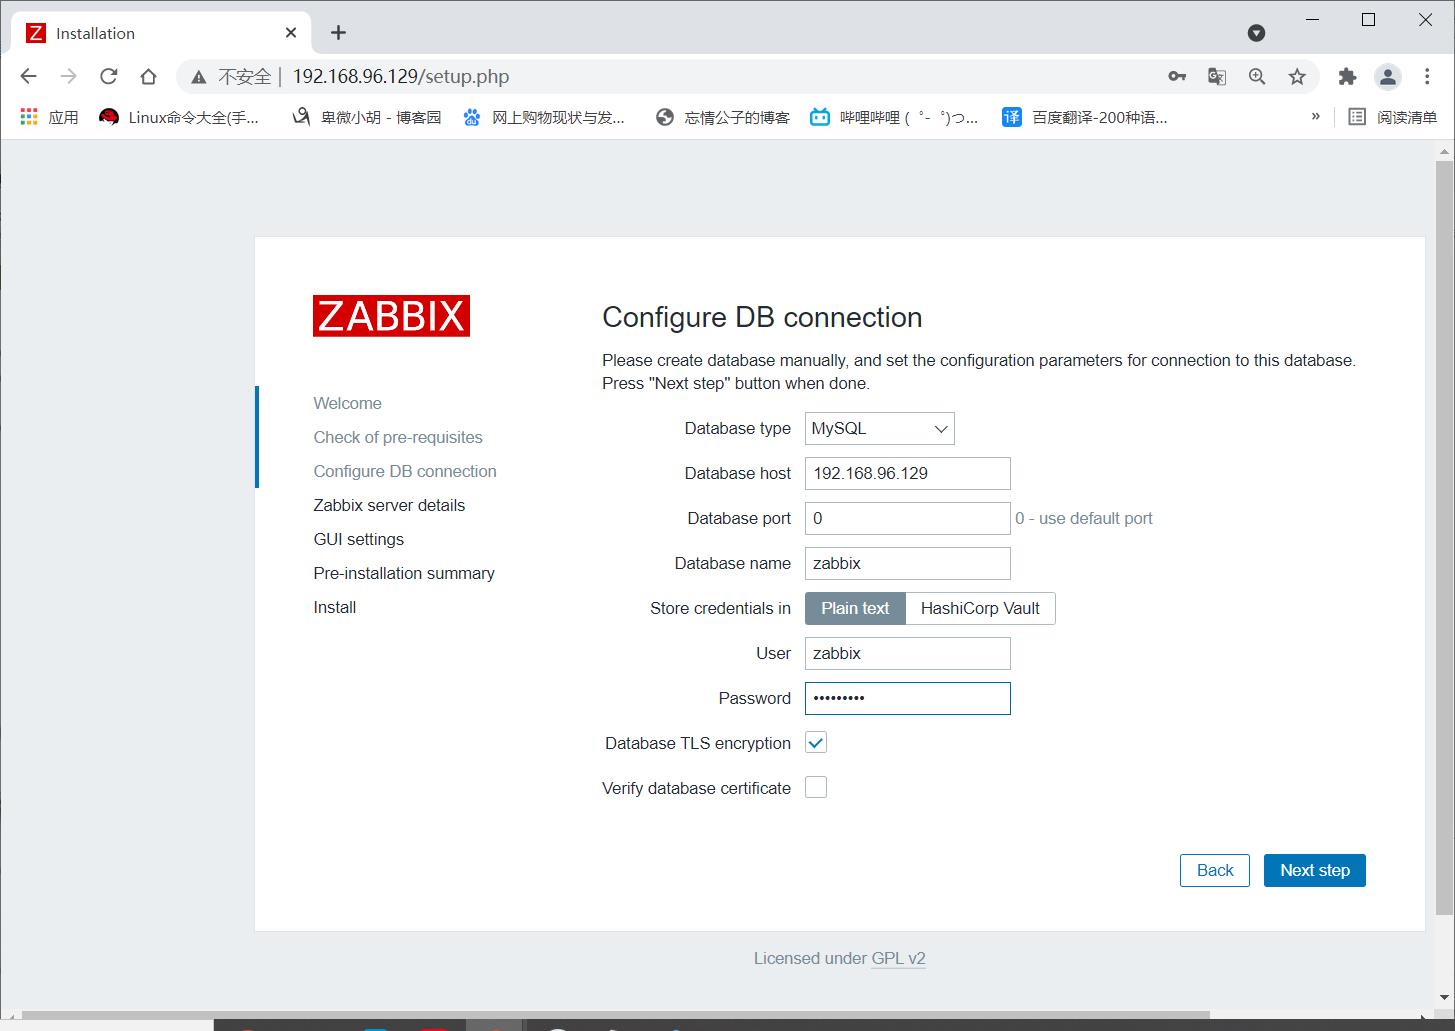The height and width of the screenshot is (1031, 1455).
Task: Open Chrome three-dot menu
Action: pos(1427,76)
